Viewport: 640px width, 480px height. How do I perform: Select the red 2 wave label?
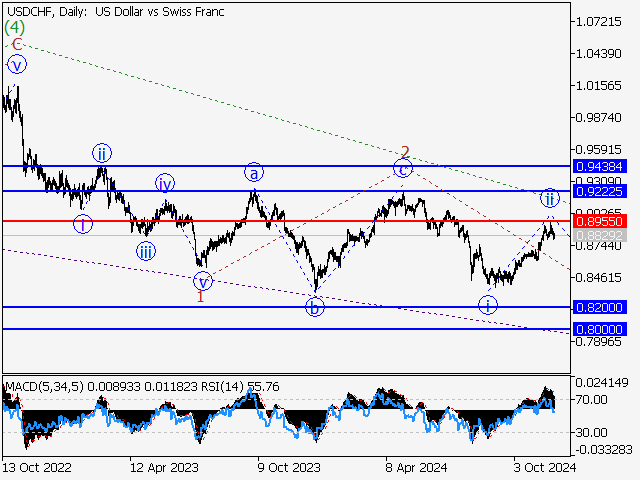pos(405,153)
